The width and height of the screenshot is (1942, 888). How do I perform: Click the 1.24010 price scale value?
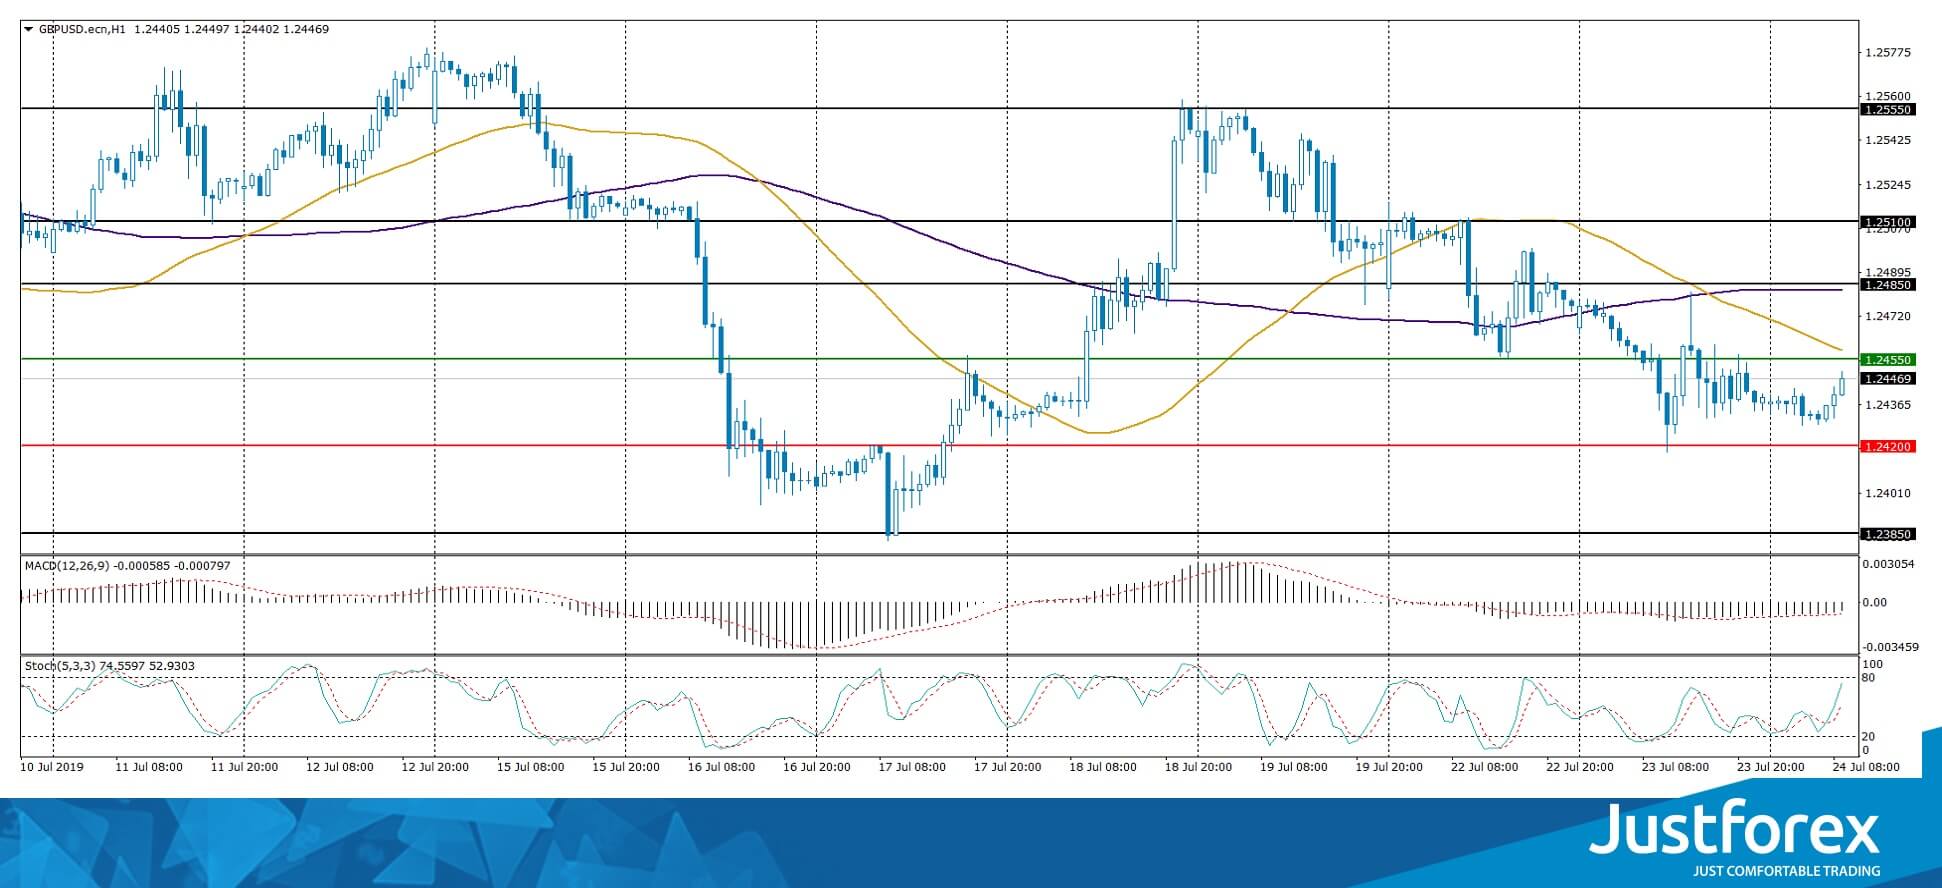[1889, 493]
